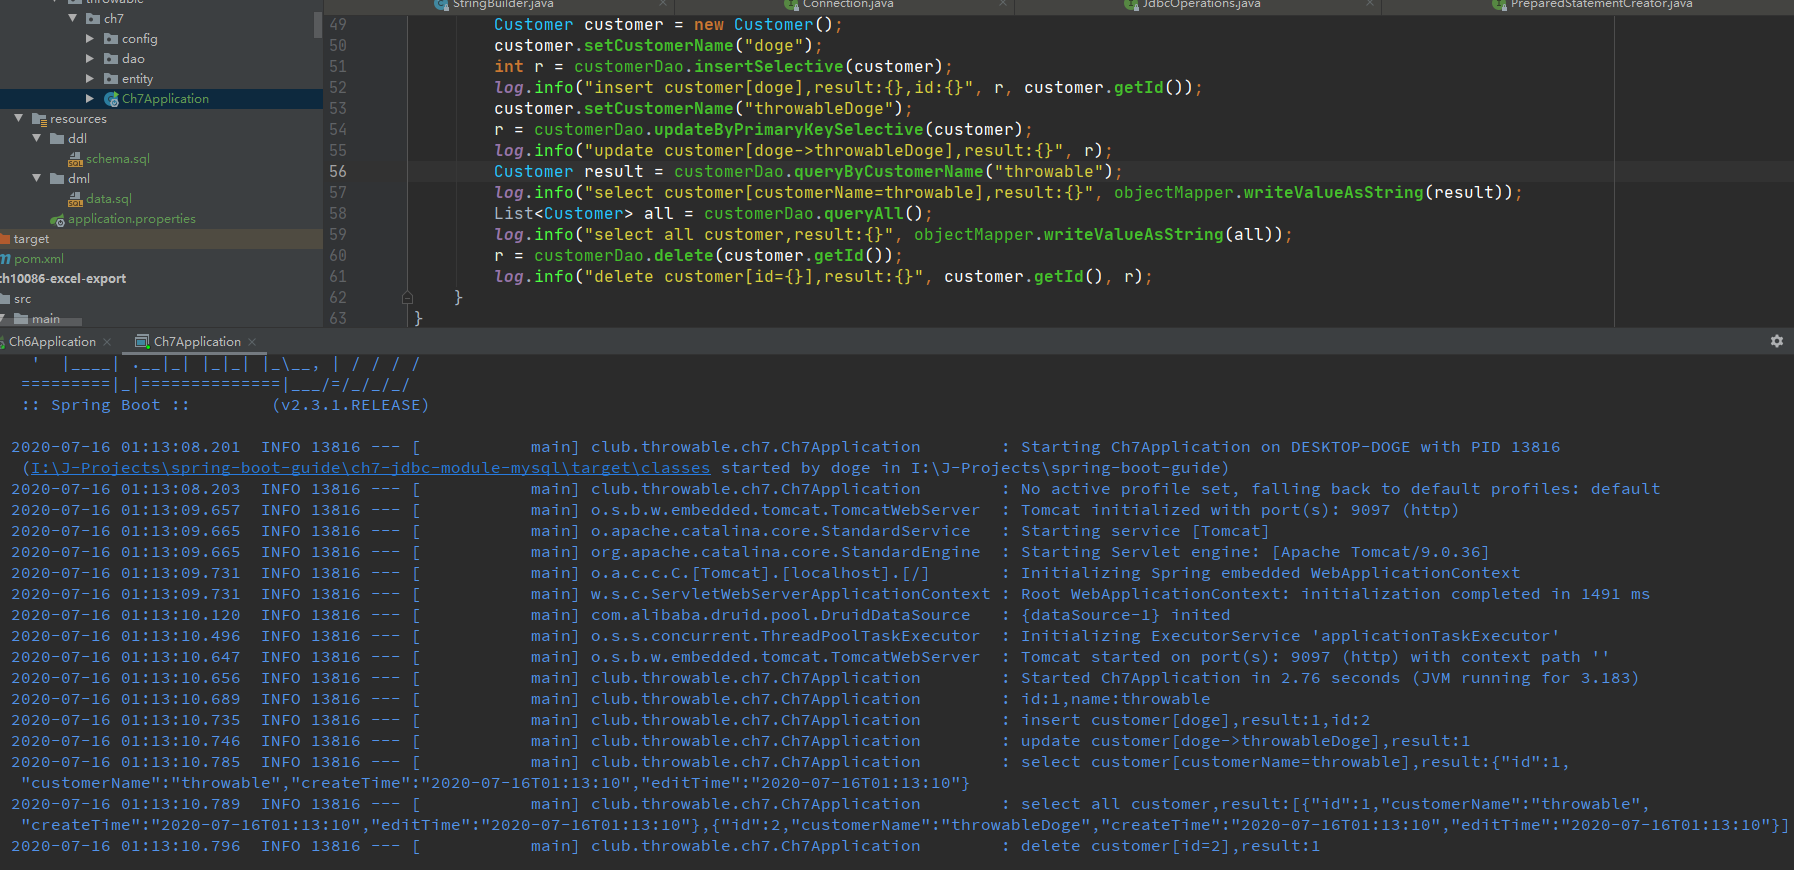Click 'delete customer[id=2],result:1' log line

click(x=1170, y=846)
